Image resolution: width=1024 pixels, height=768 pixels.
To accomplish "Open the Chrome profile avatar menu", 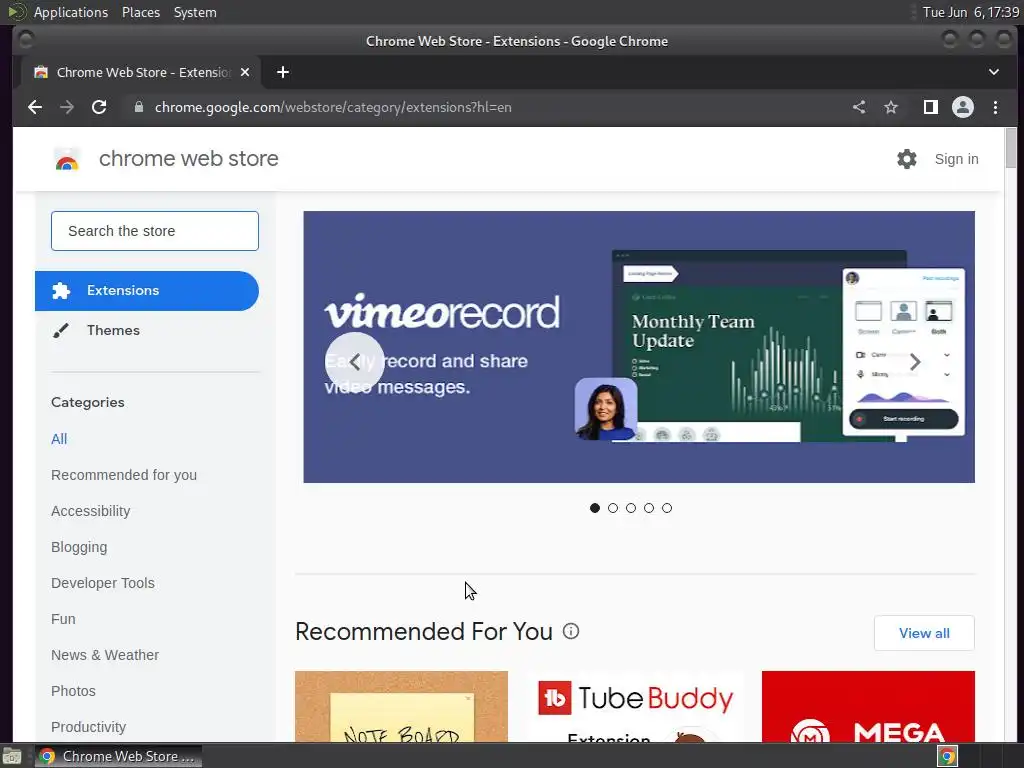I will (963, 107).
